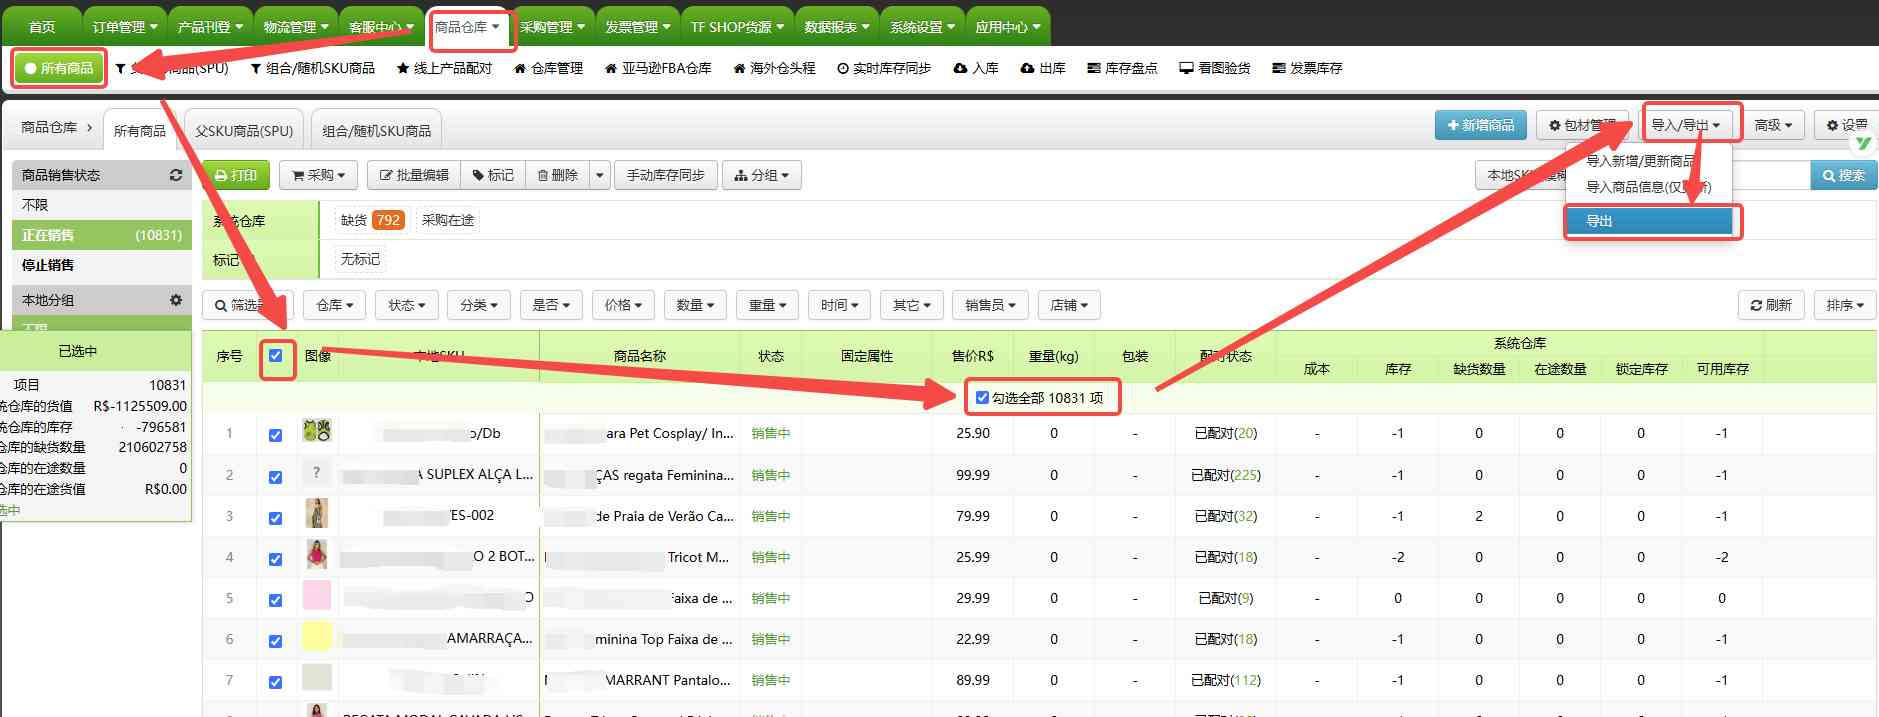Click the 刷新 refresh button

point(1770,305)
